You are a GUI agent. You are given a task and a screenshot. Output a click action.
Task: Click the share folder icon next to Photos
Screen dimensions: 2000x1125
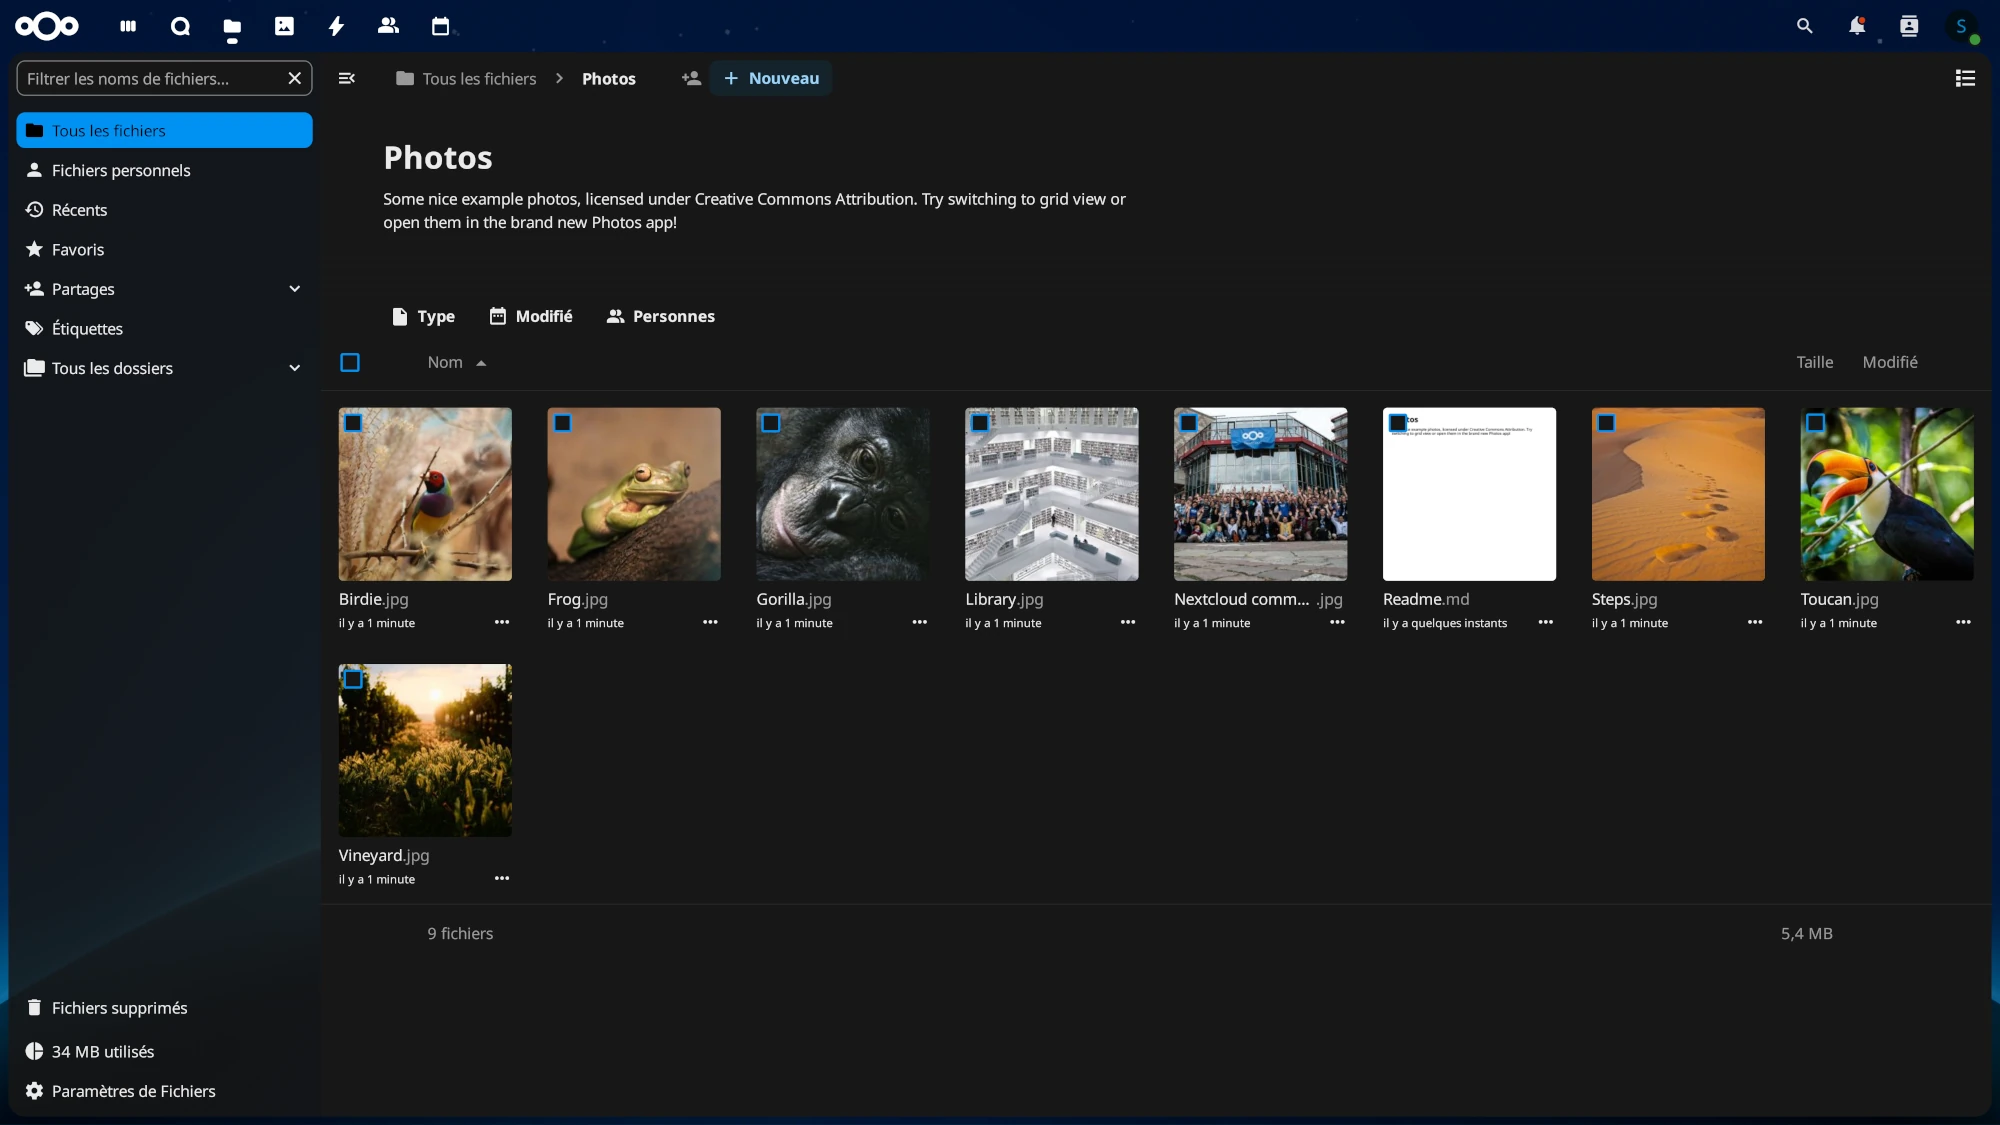tap(691, 78)
